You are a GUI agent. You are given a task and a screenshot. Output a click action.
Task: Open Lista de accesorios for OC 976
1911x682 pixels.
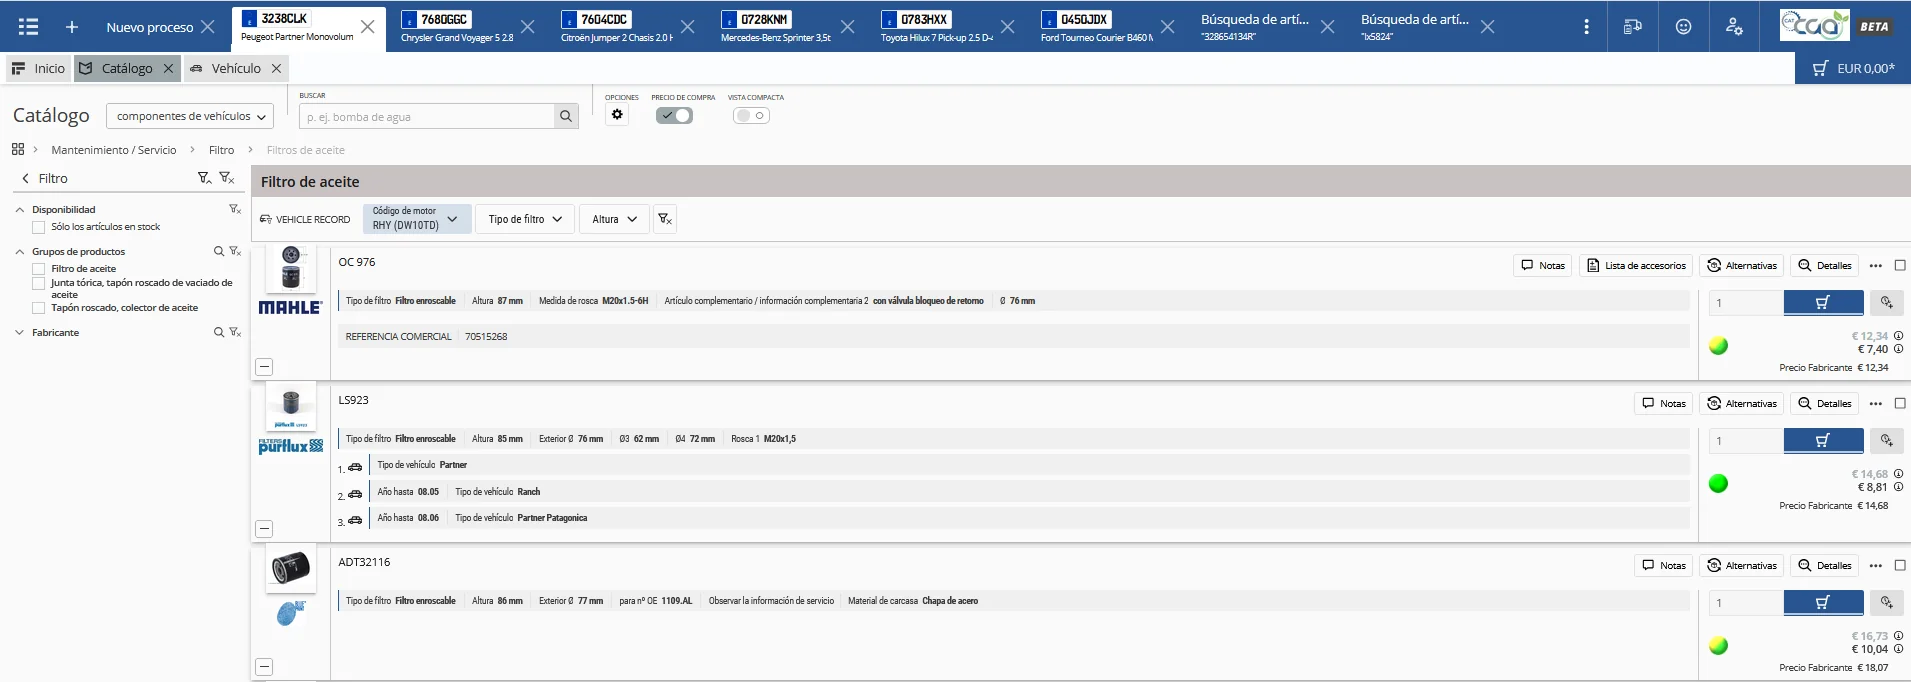(x=1636, y=266)
